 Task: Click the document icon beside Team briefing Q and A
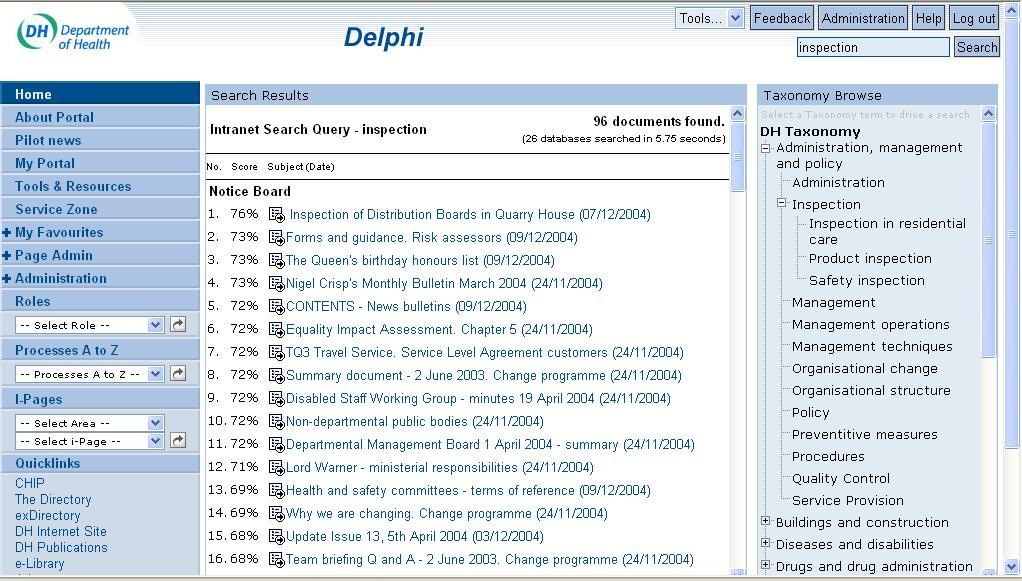click(x=277, y=559)
